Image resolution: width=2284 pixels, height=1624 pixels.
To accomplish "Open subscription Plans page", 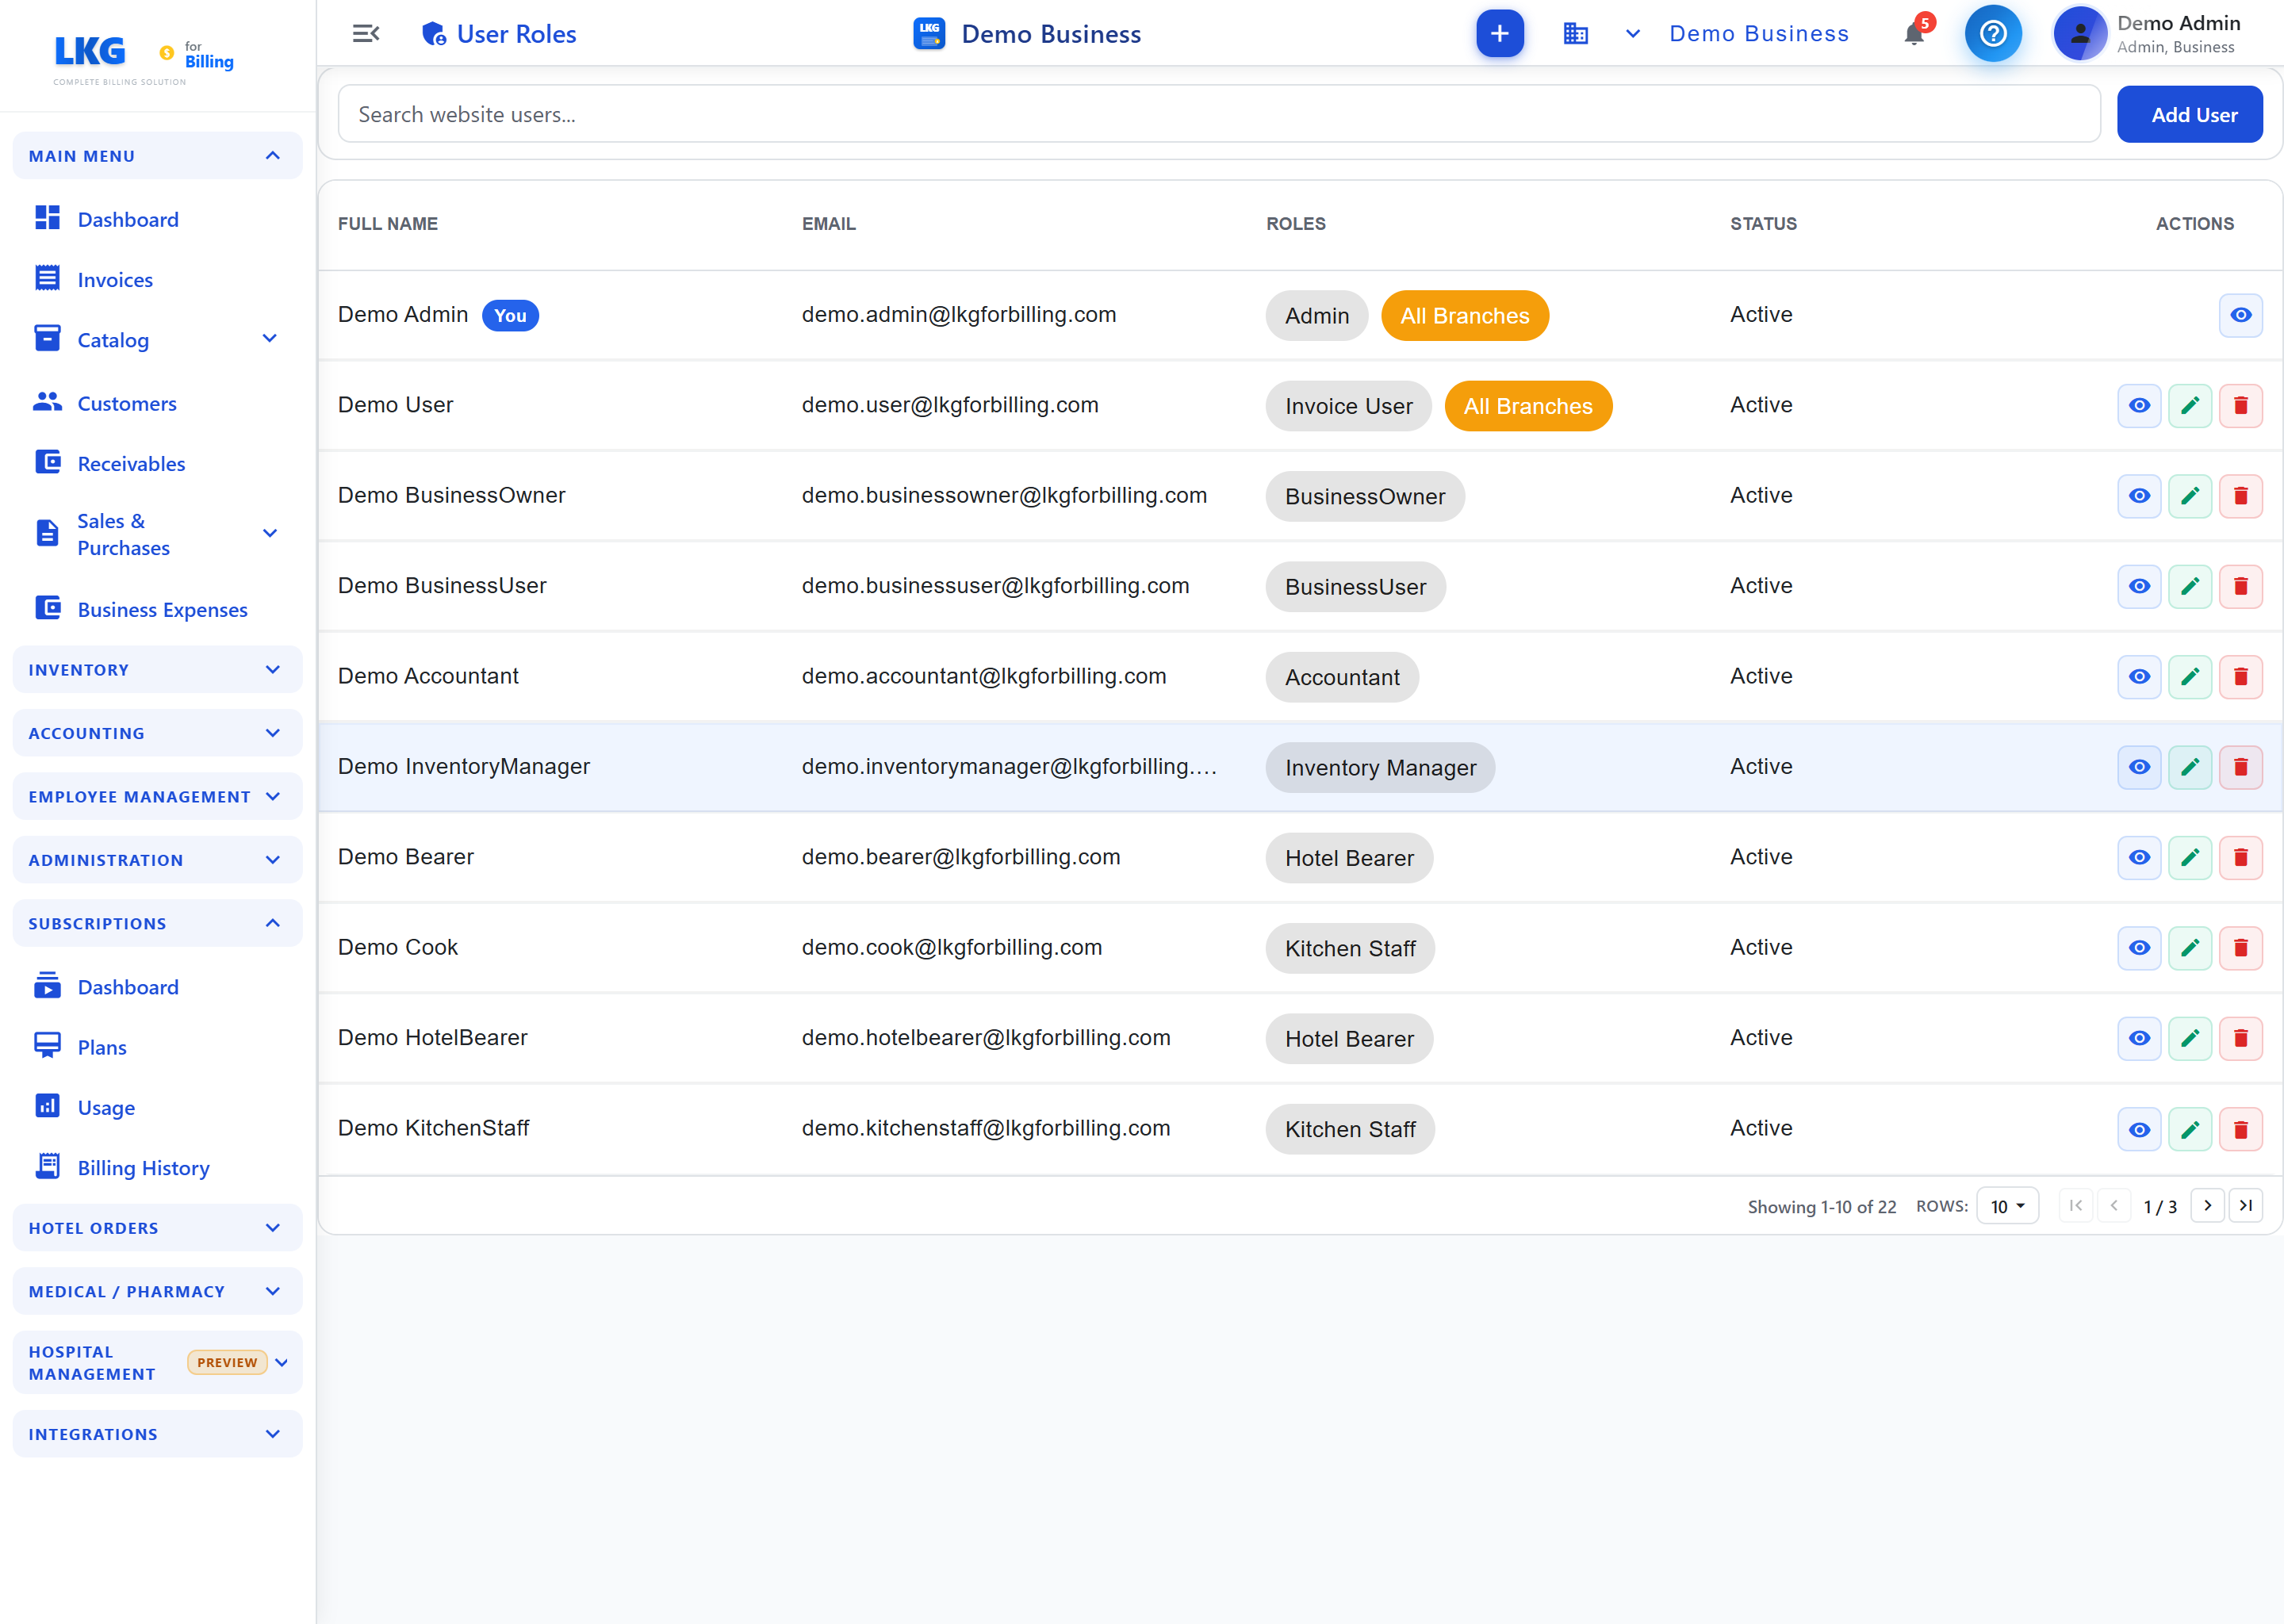I will click(x=157, y=1047).
